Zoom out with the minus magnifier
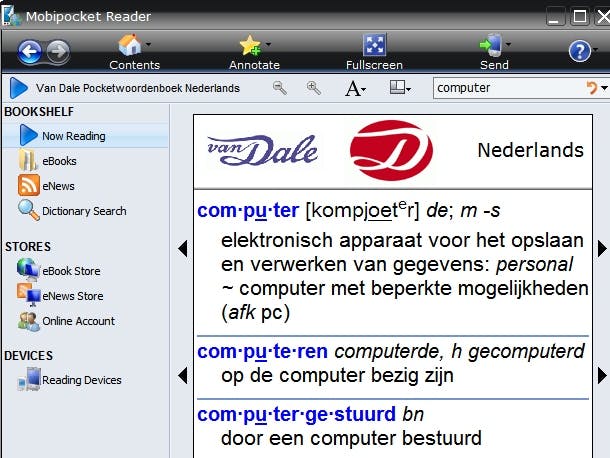The height and width of the screenshot is (458, 610). 280,88
